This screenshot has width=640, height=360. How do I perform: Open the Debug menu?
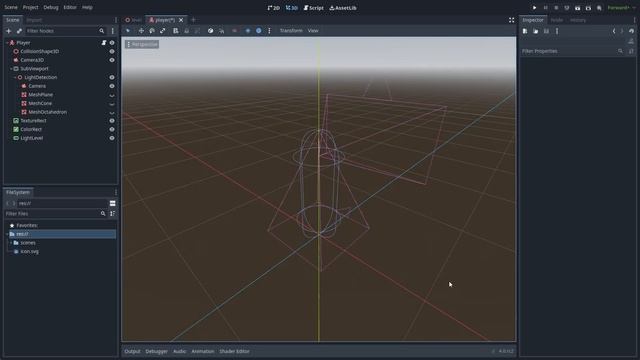51,7
